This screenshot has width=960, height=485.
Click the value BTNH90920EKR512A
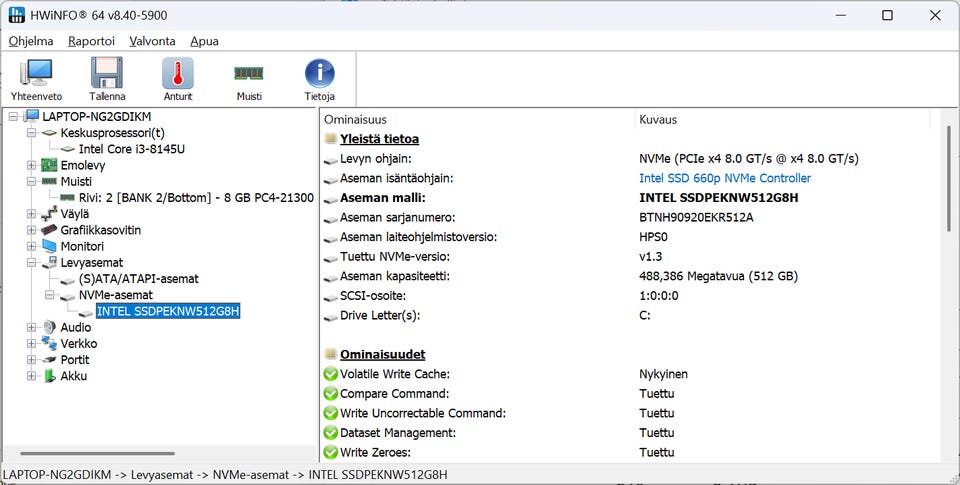(x=696, y=217)
